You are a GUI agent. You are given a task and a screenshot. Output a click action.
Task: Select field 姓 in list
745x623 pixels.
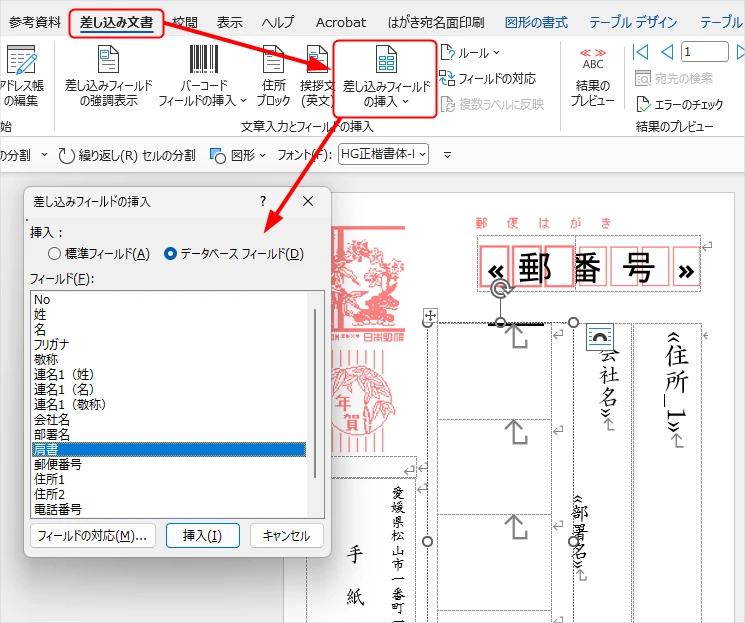[x=169, y=315]
